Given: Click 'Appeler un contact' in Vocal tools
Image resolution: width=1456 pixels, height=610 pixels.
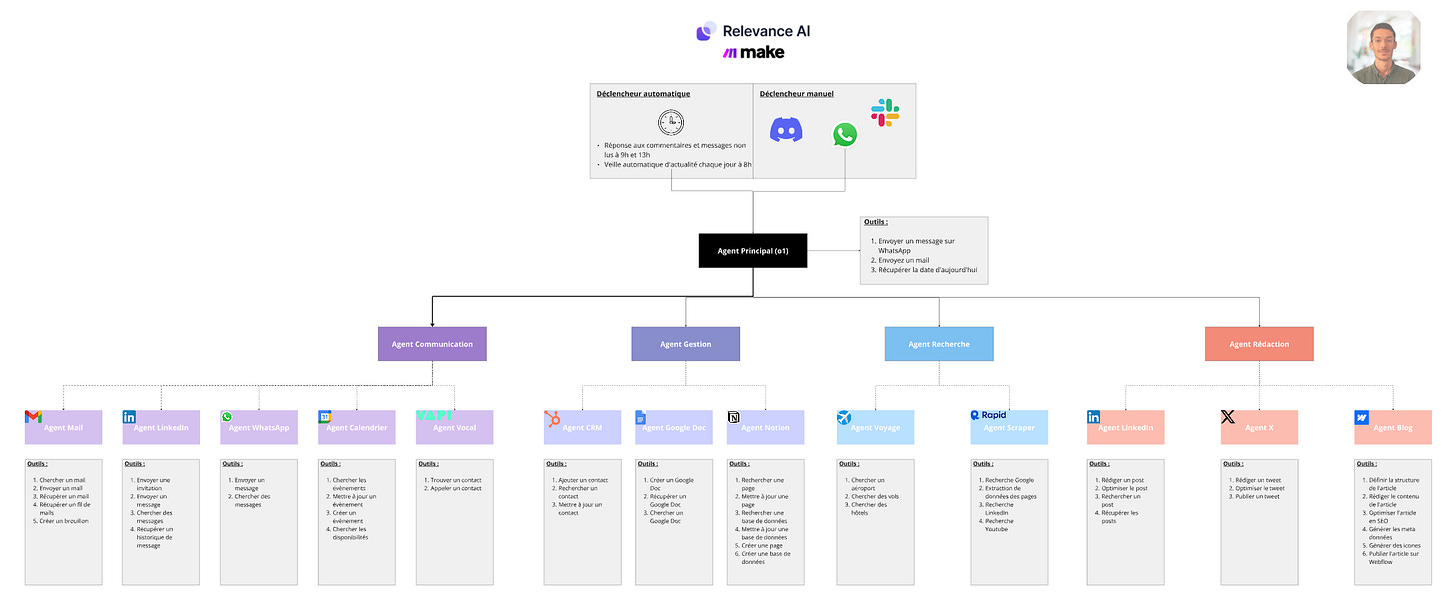Looking at the screenshot, I should coord(456,488).
